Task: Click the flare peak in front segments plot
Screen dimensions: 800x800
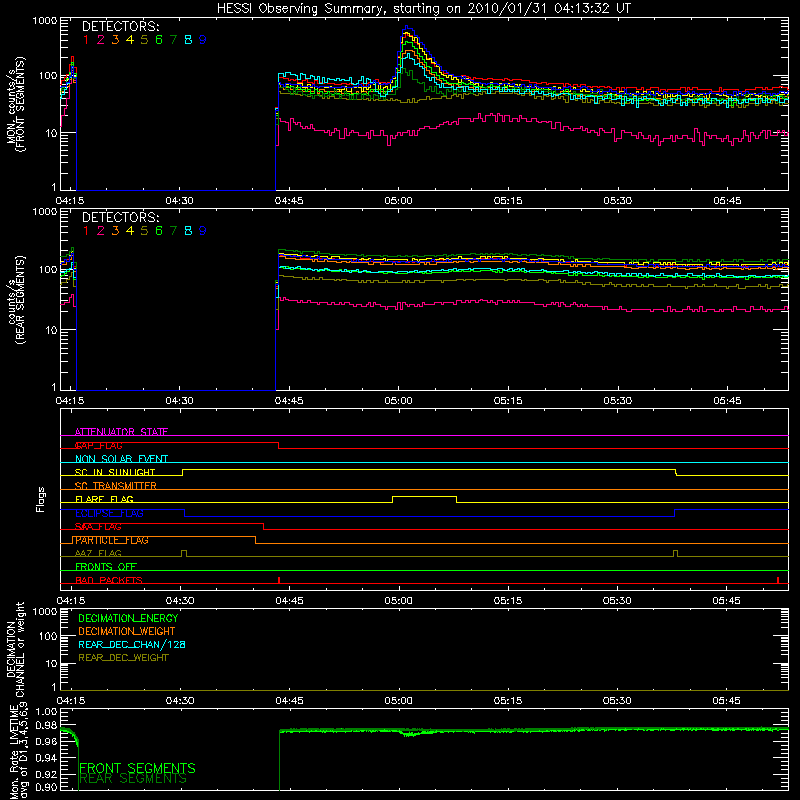Action: click(407, 27)
